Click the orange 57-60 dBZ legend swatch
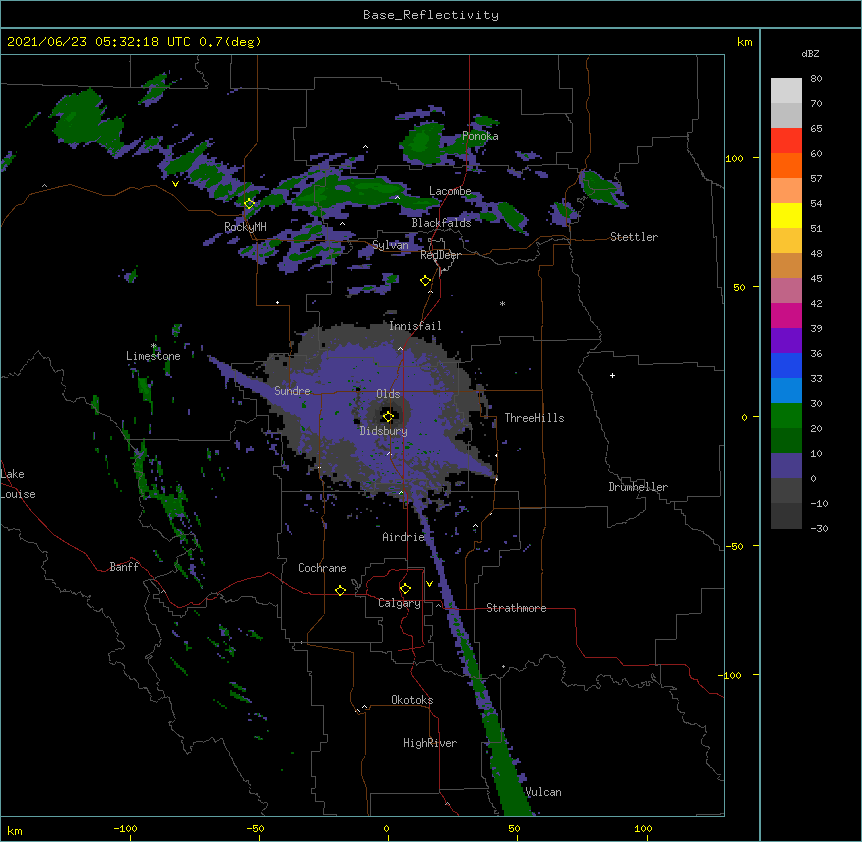 [x=786, y=166]
